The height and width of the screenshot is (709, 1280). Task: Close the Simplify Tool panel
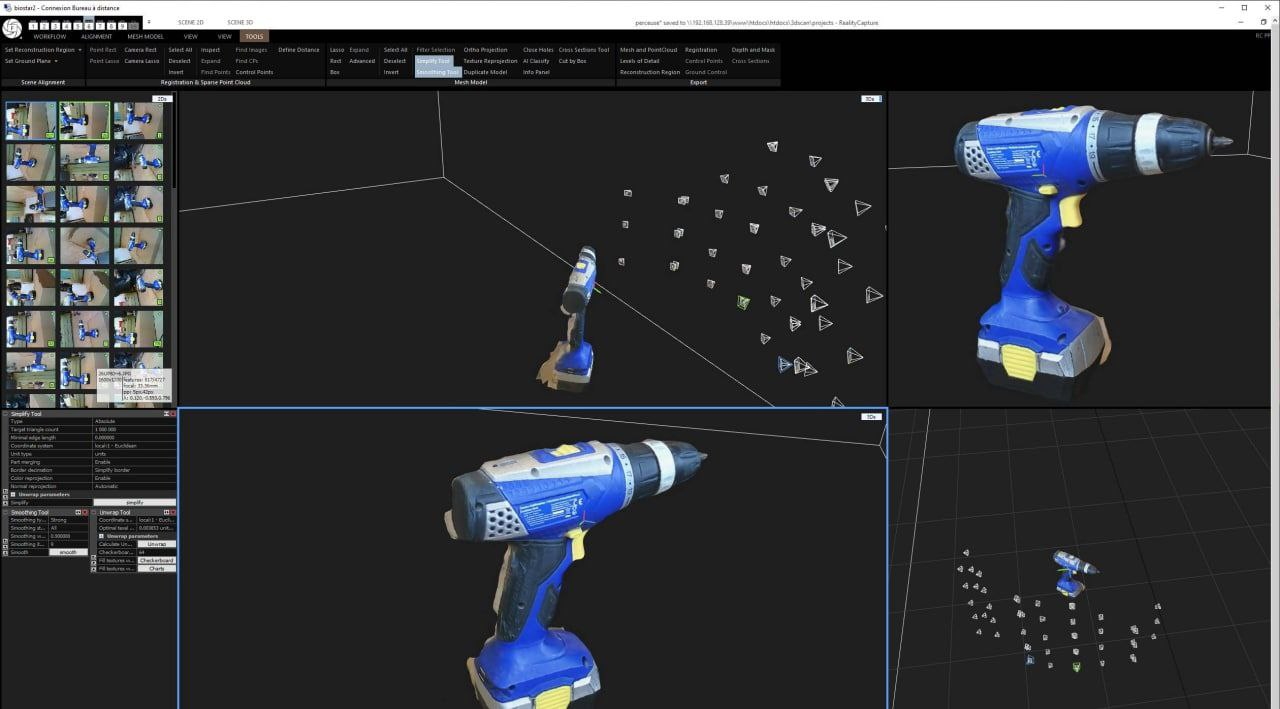pyautogui.click(x=173, y=413)
